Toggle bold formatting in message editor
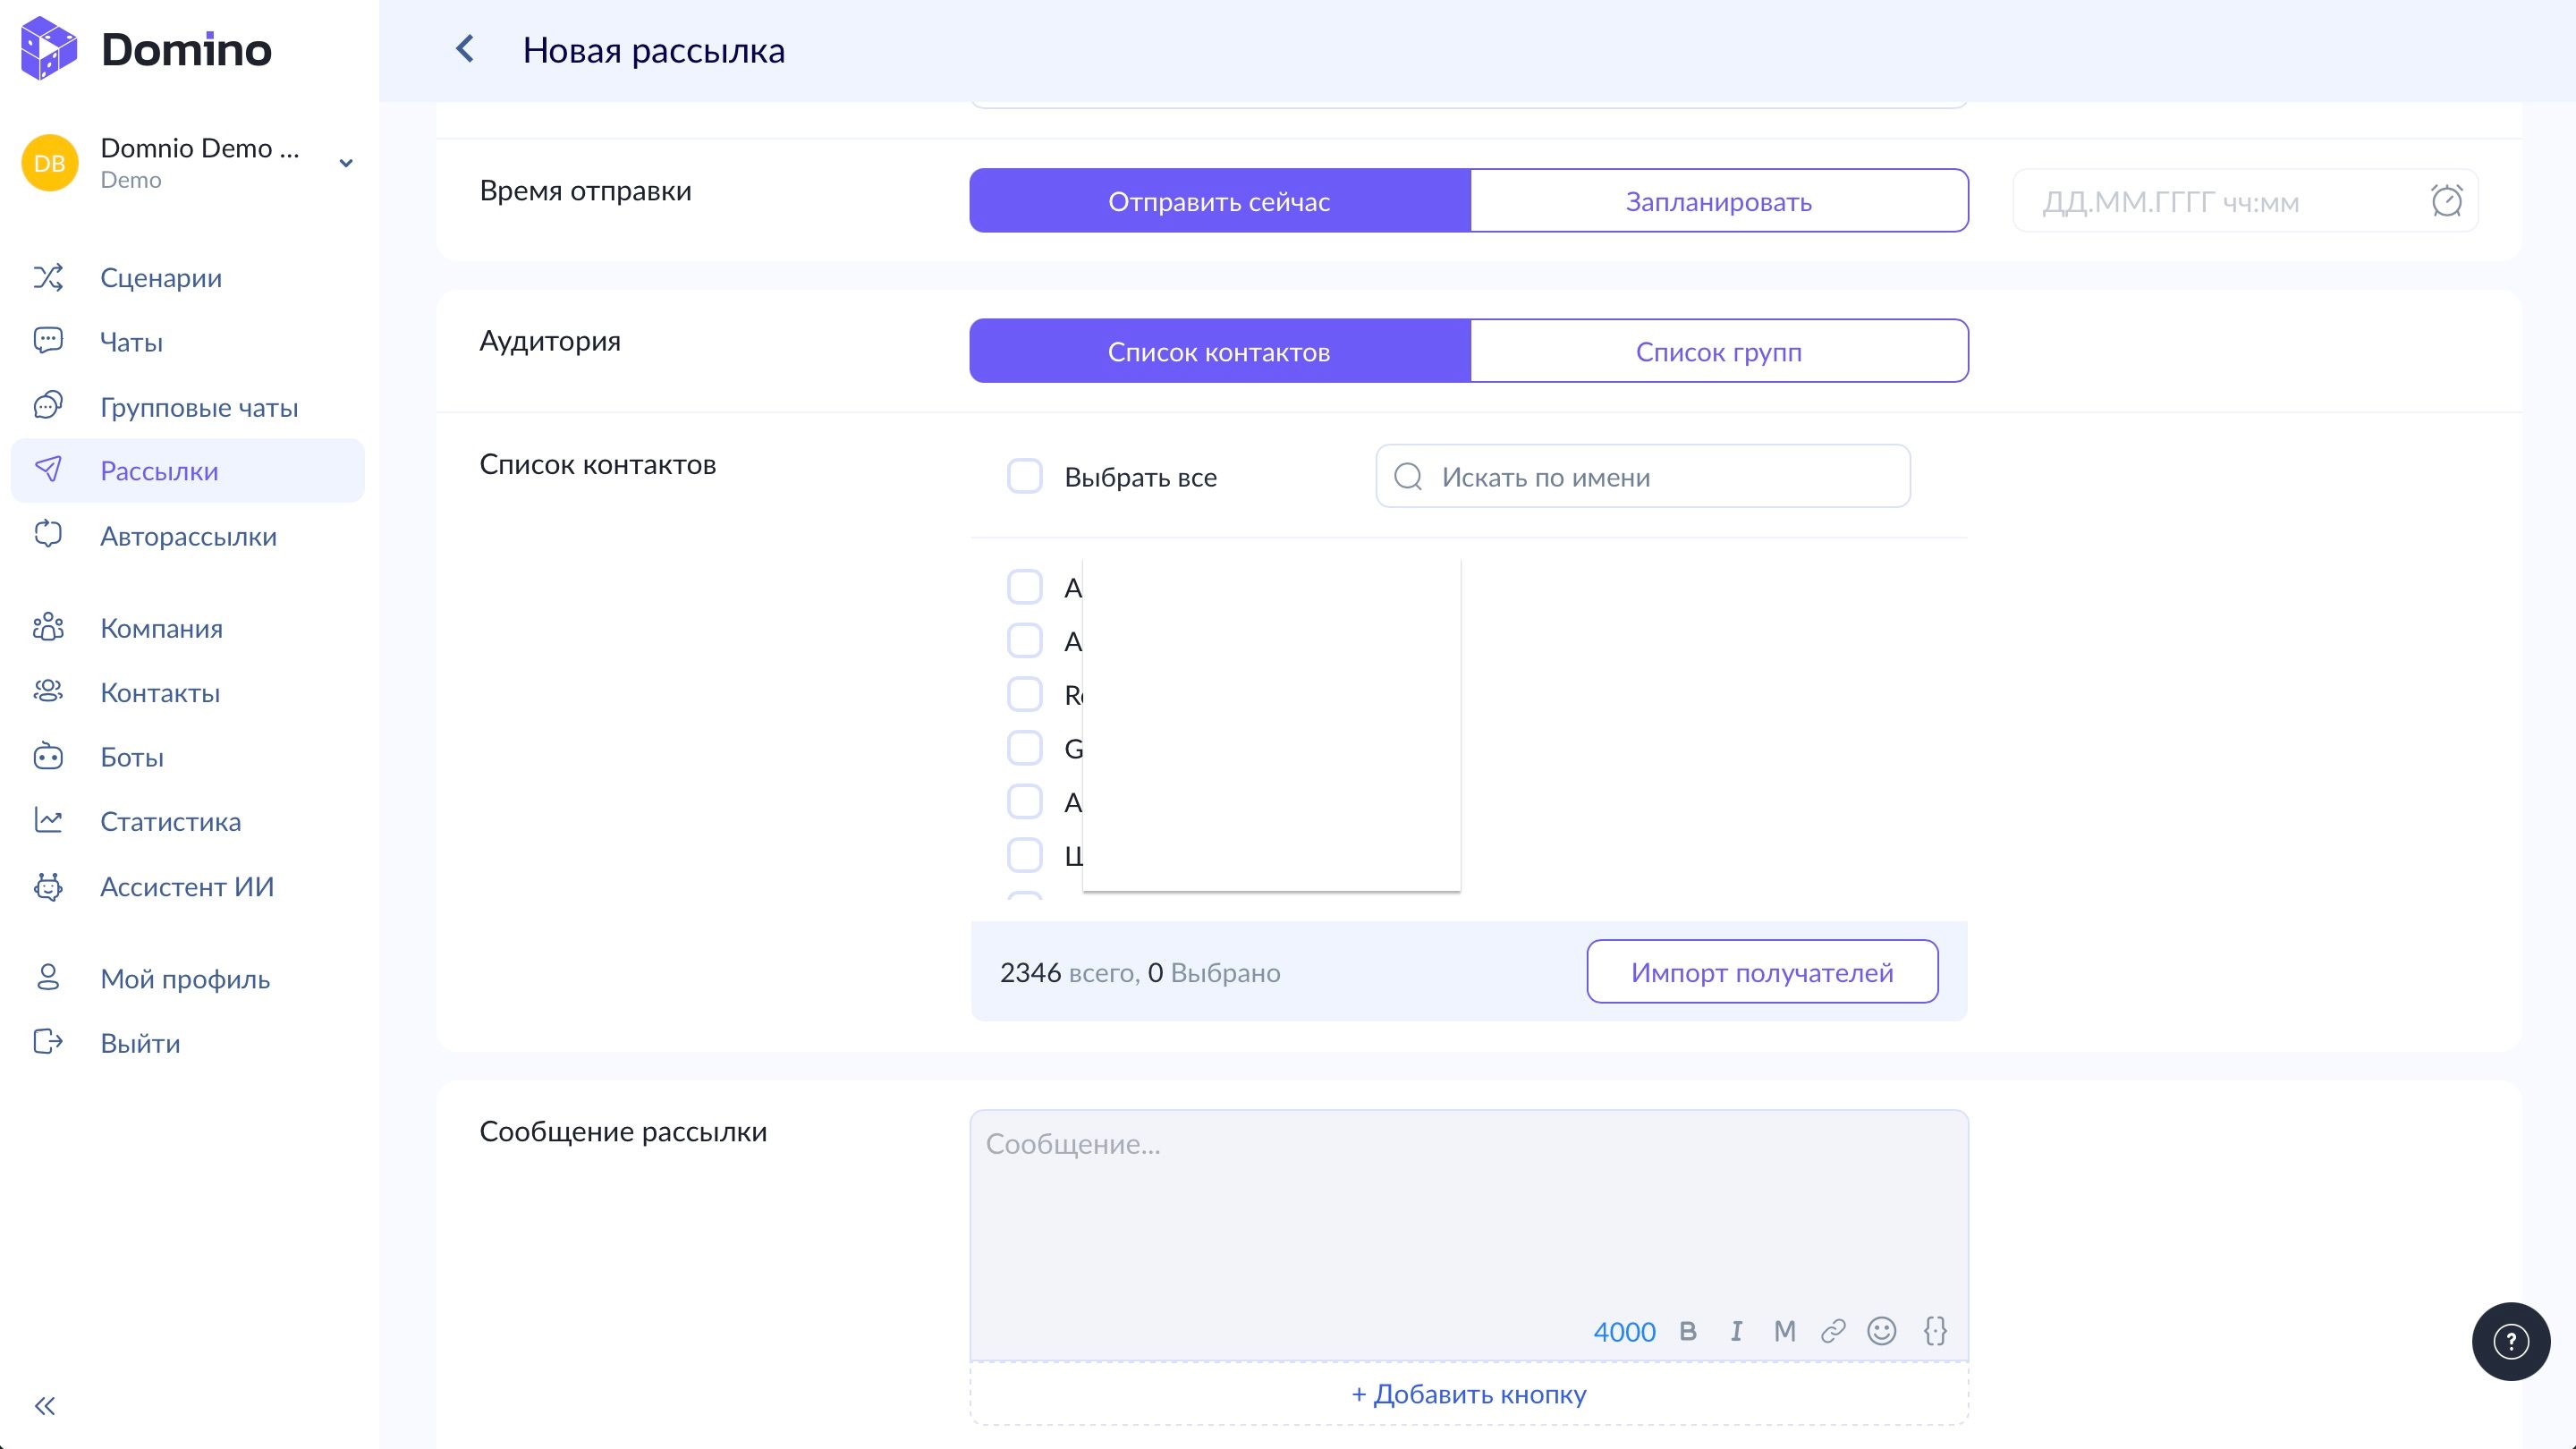2576x1449 pixels. coord(1688,1331)
